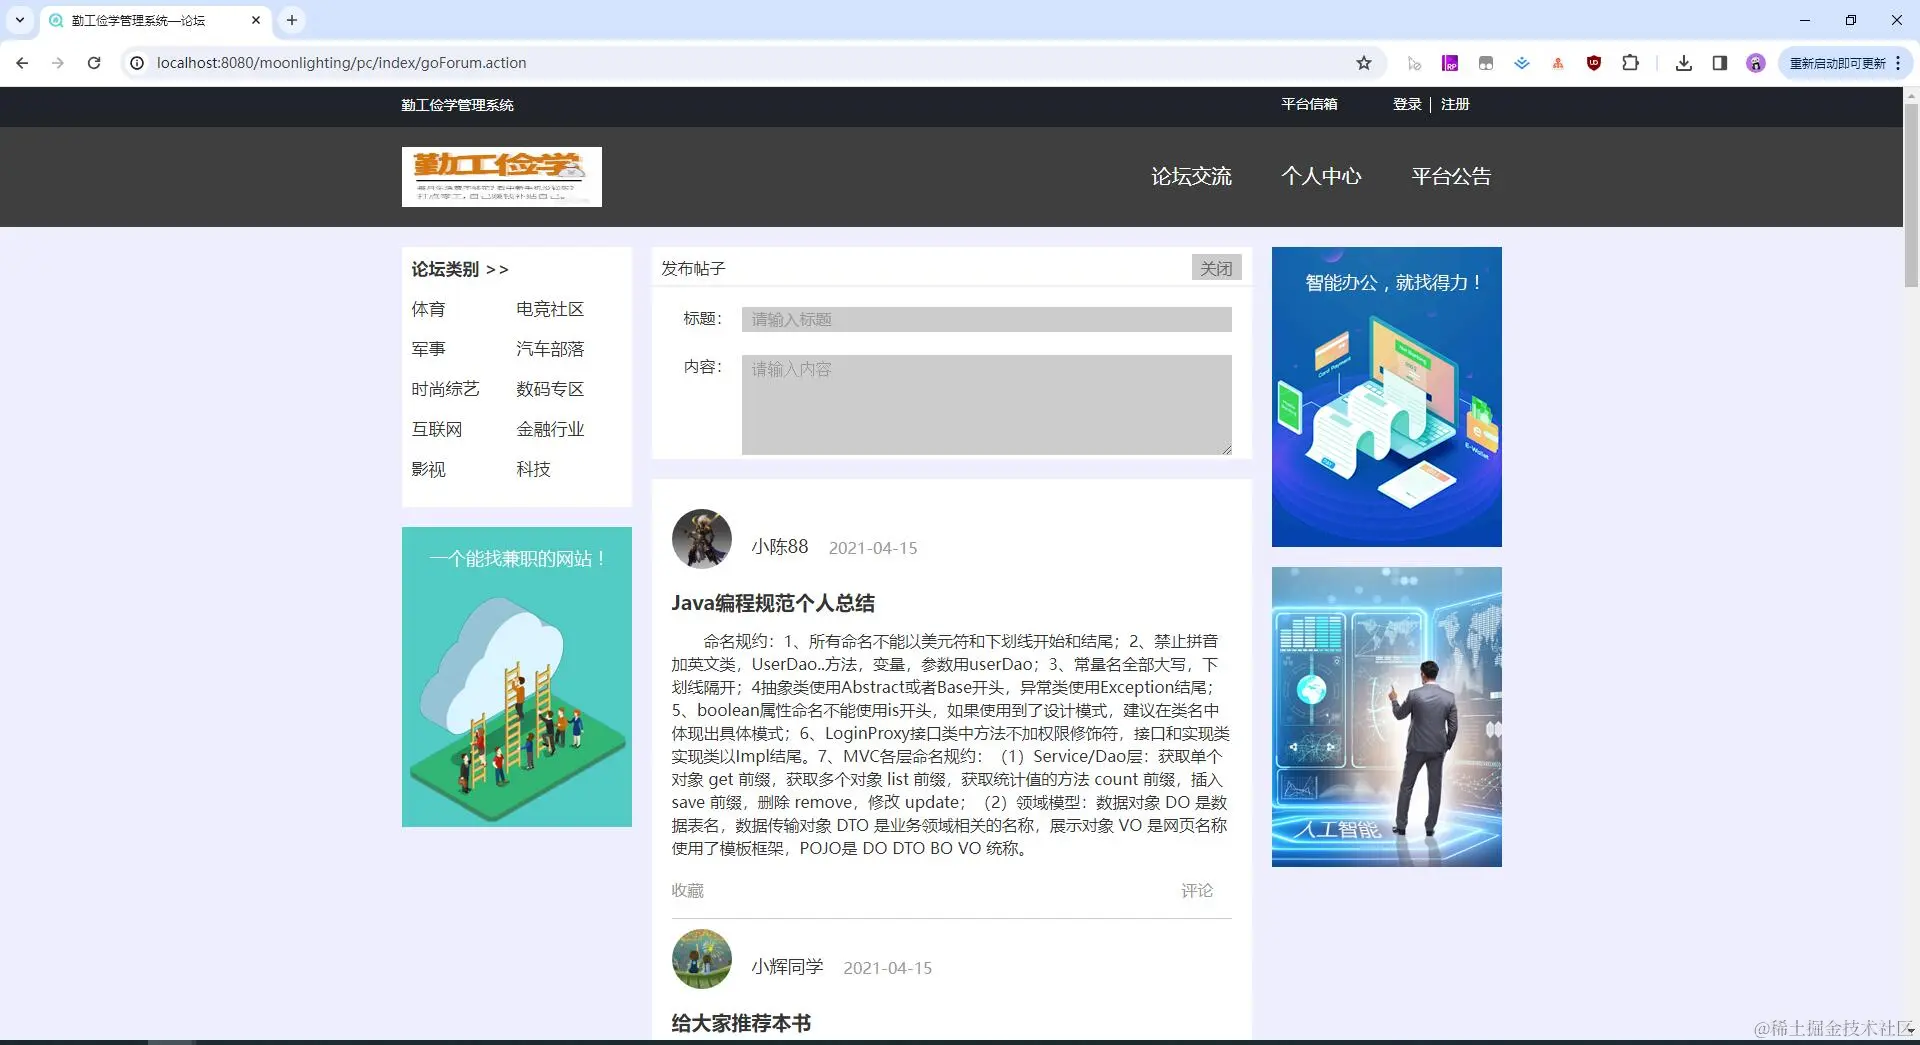Click the 勤工俭学 site logo
Screen dimensions: 1920x1045
coord(502,177)
